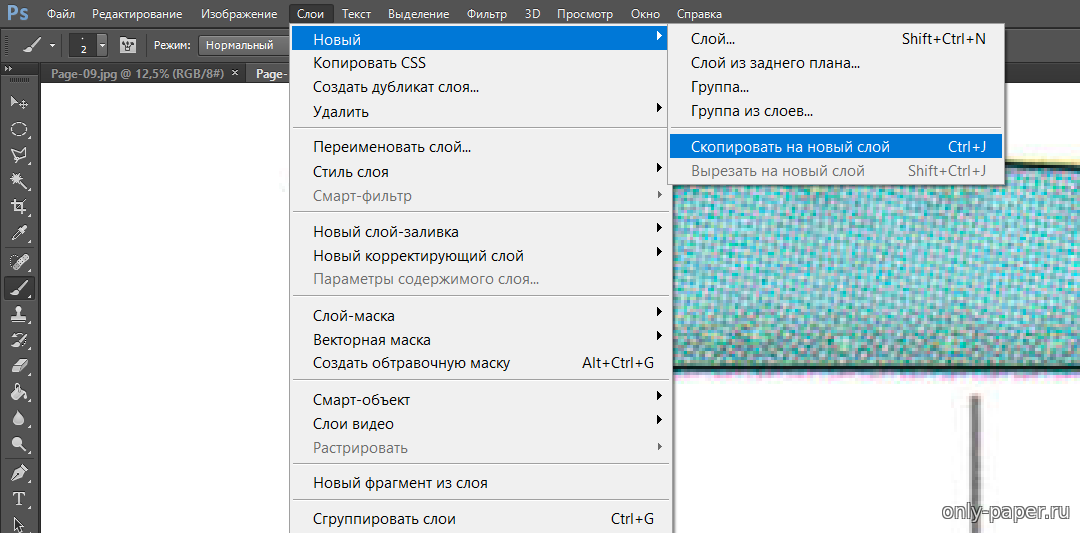1080x533 pixels.
Task: Expand the tools panel via double arrows
Action: tap(8, 66)
